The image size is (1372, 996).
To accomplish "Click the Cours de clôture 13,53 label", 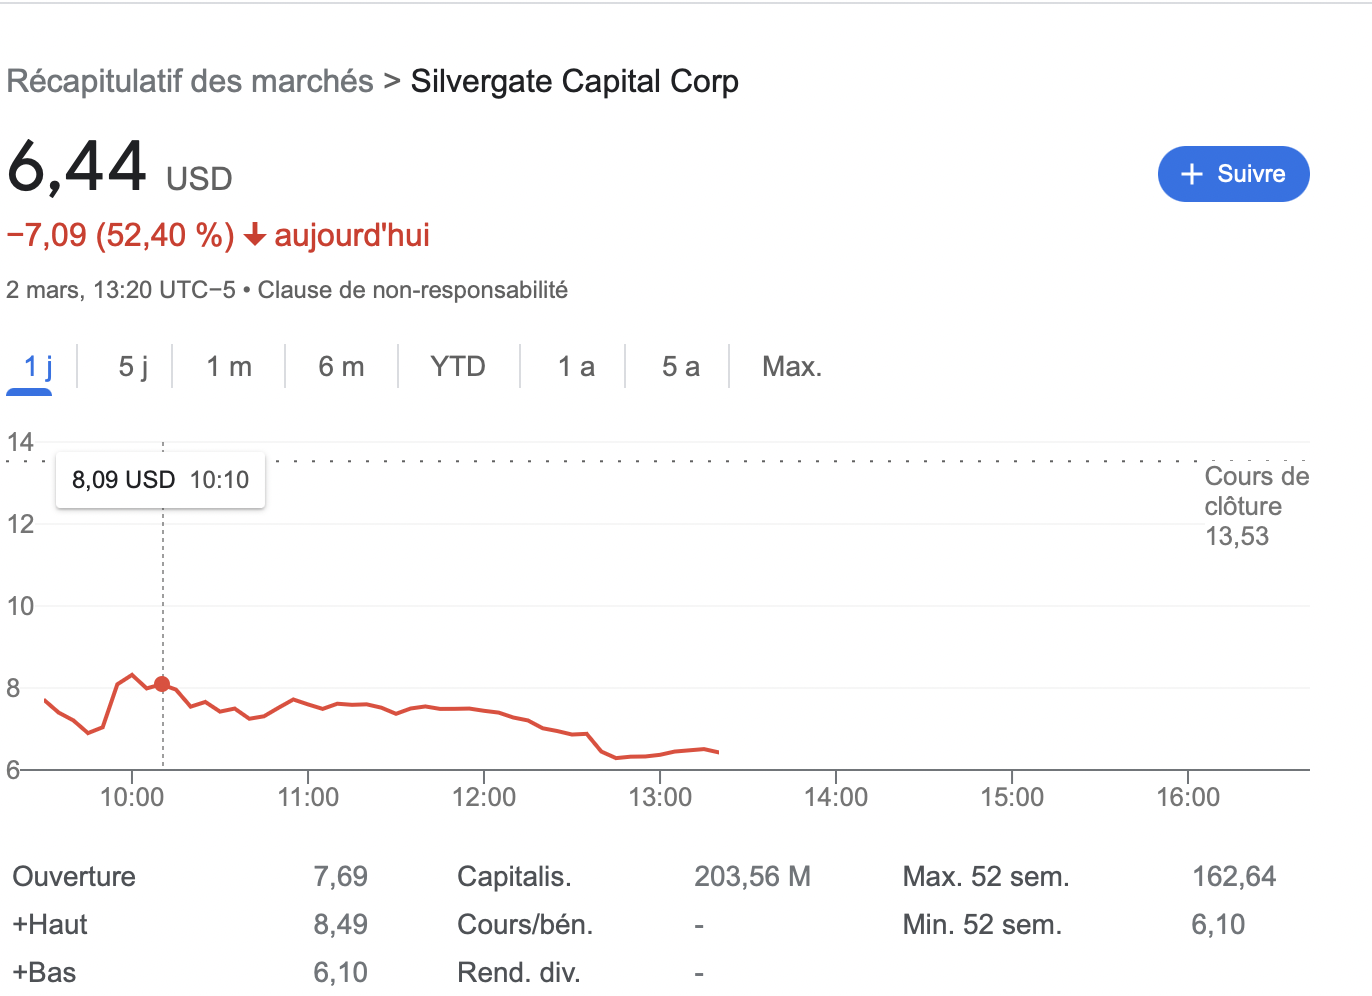I will (x=1255, y=506).
